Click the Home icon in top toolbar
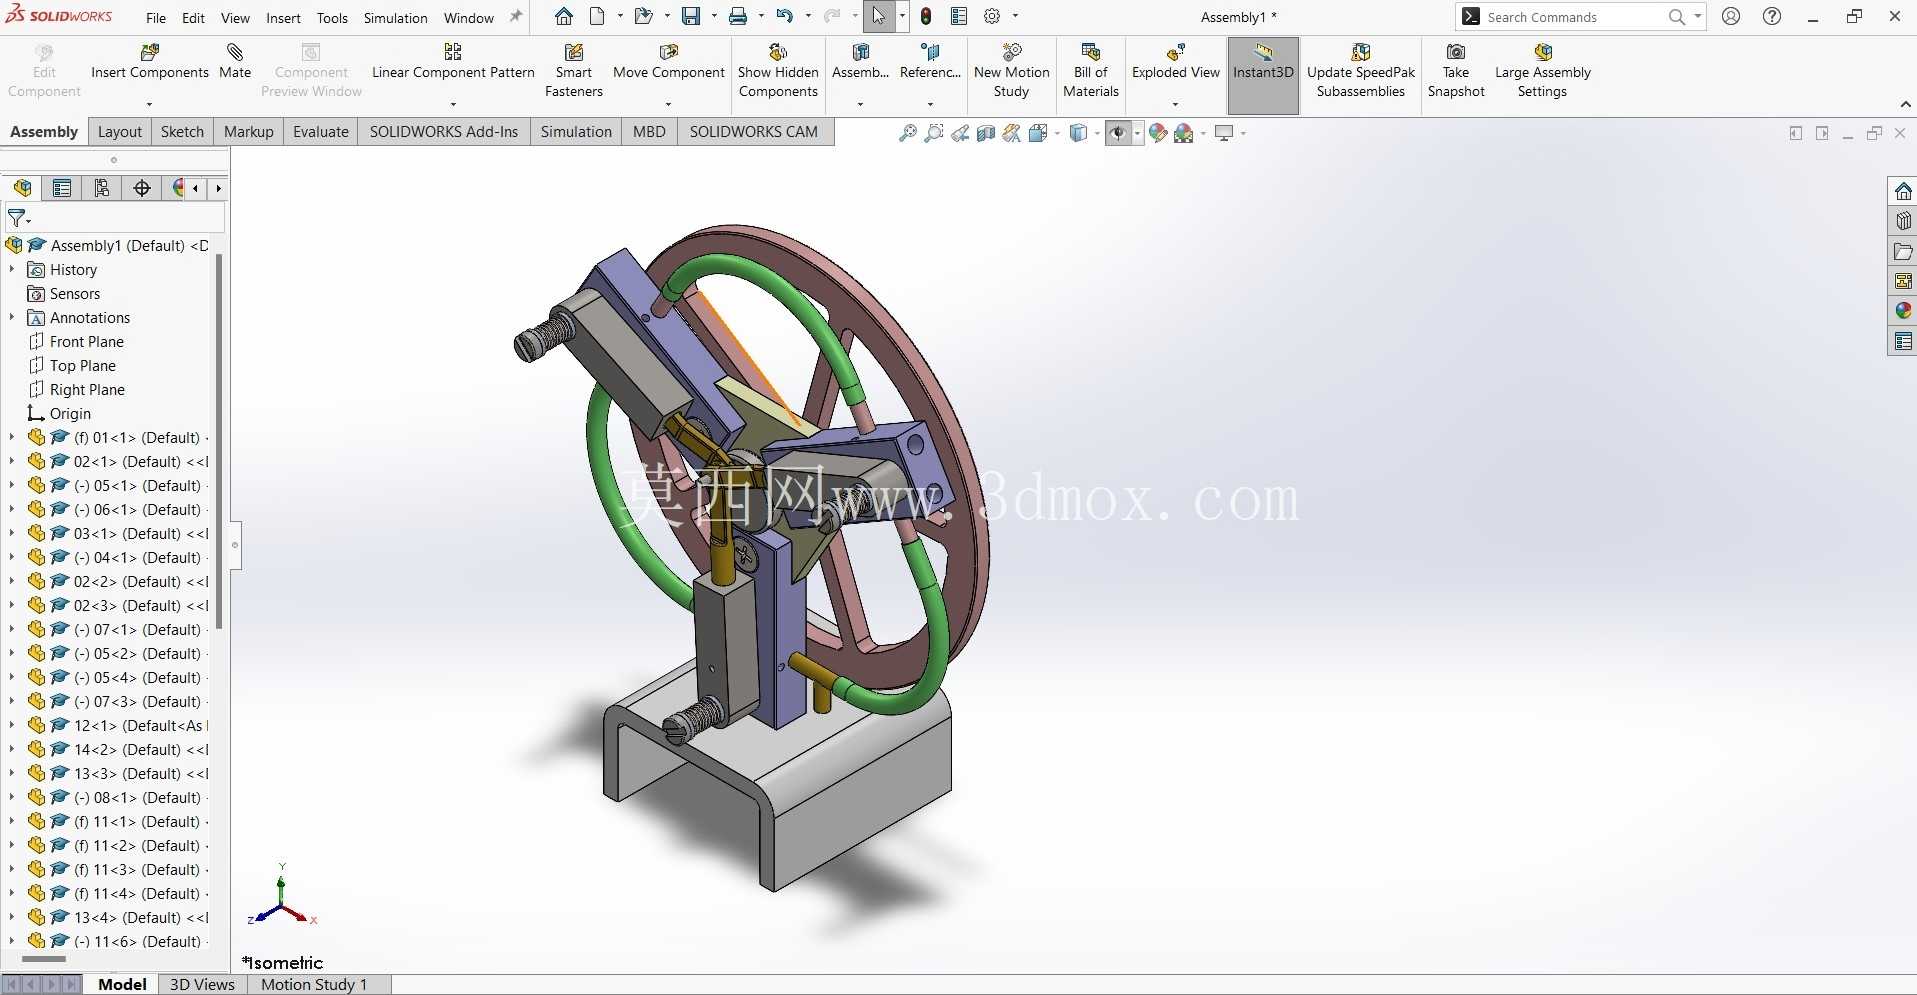Image resolution: width=1917 pixels, height=995 pixels. [564, 16]
